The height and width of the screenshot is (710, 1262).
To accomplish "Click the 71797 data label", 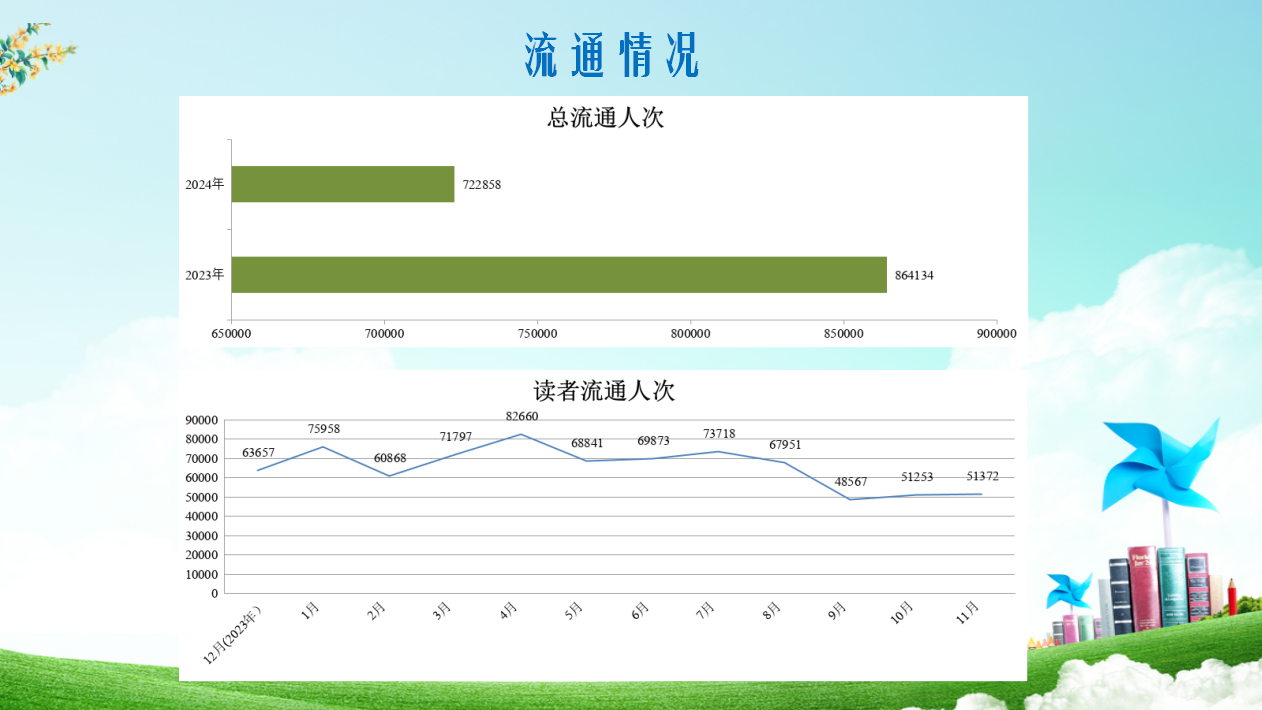I will [x=456, y=437].
